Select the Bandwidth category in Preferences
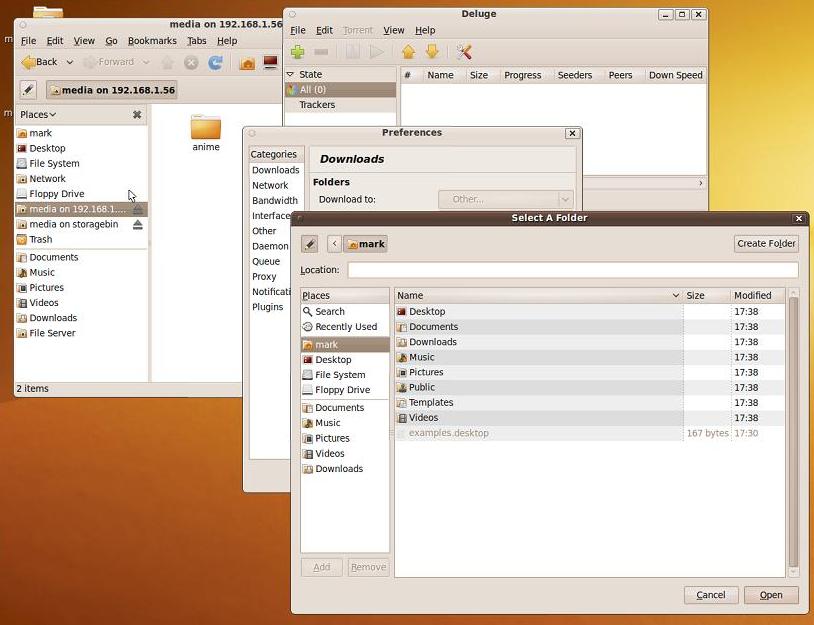This screenshot has height=625, width=814. tap(275, 200)
